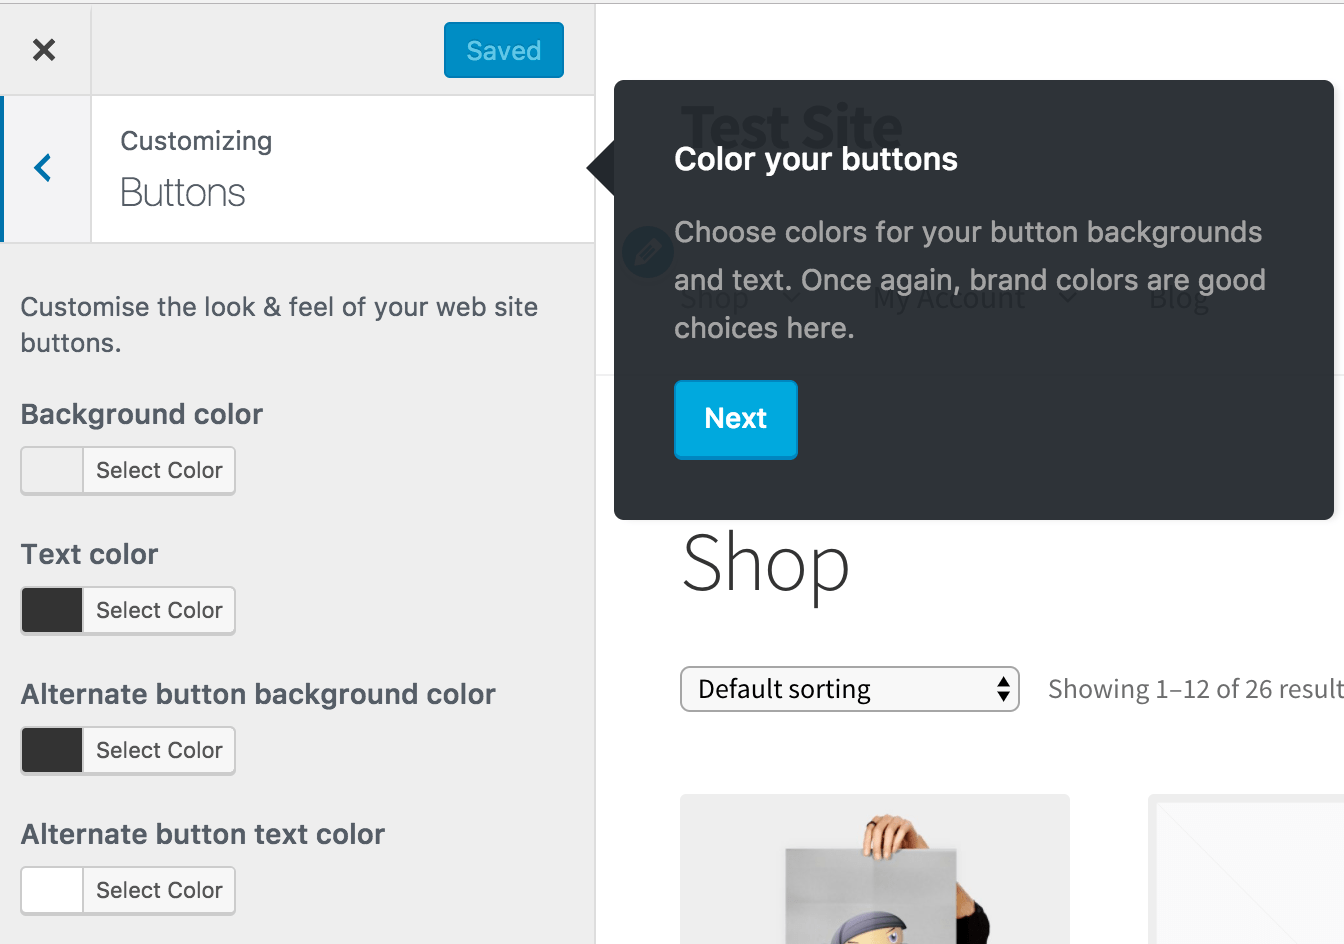Viewport: 1344px width, 944px height.
Task: Open Select Color for Text color
Action: click(158, 610)
